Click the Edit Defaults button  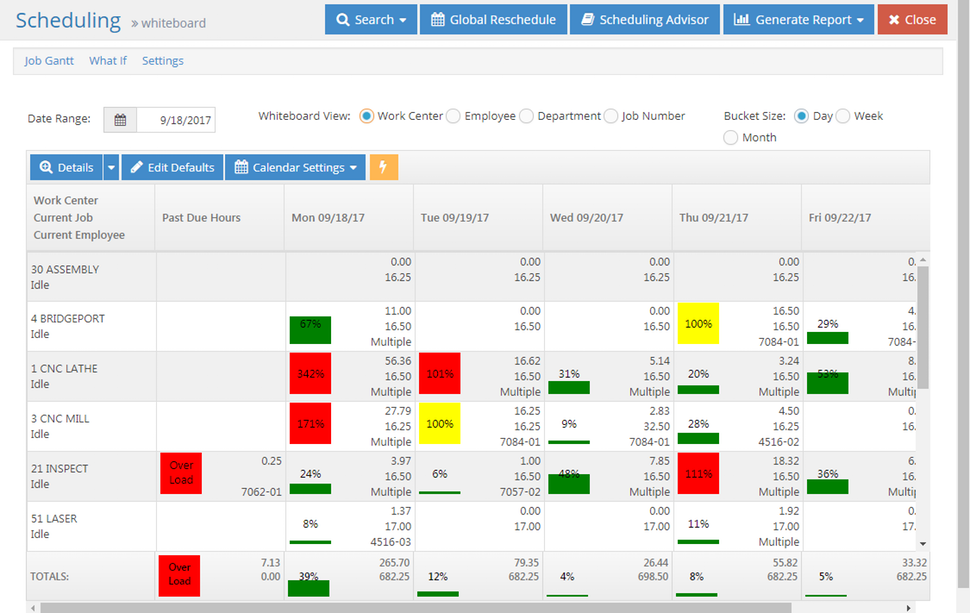click(x=172, y=166)
